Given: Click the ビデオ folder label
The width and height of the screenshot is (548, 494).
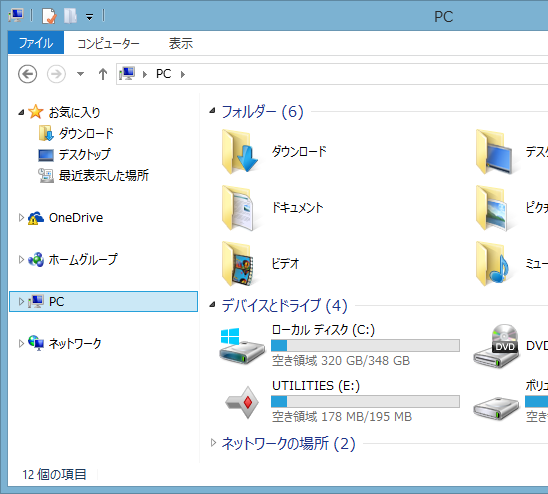Looking at the screenshot, I should (x=285, y=263).
